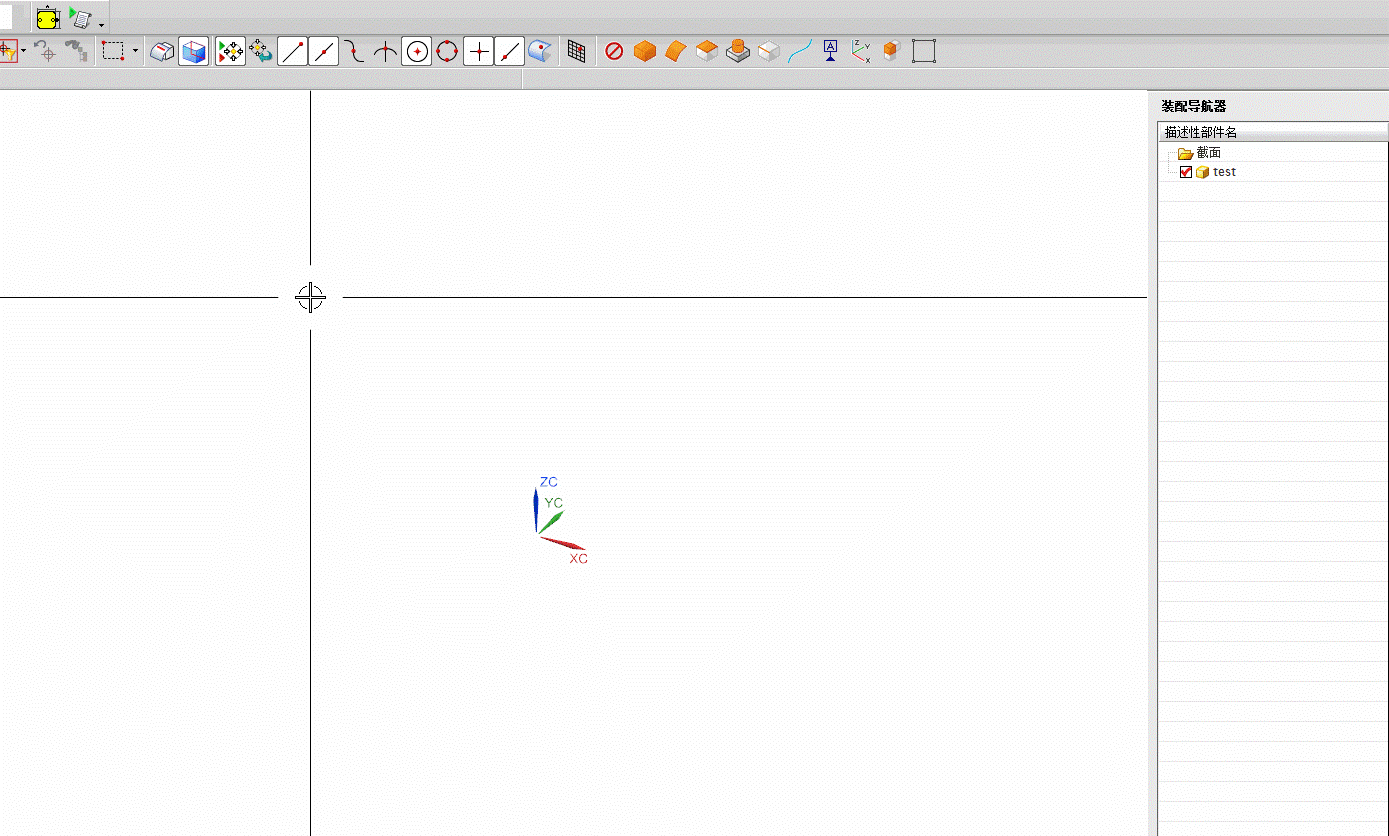The image size is (1389, 836).
Task: Click the 装配导航器 panel title
Action: coord(1193,106)
